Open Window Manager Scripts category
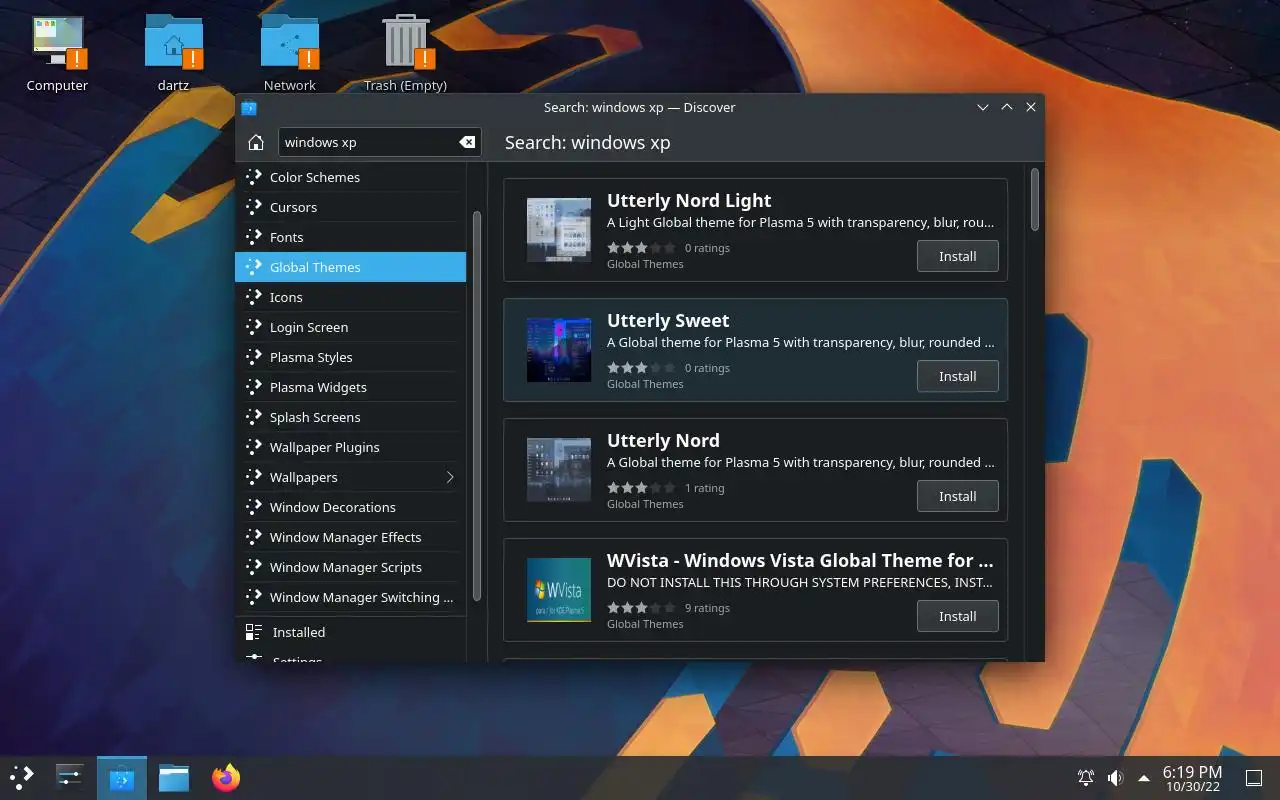 [x=350, y=567]
